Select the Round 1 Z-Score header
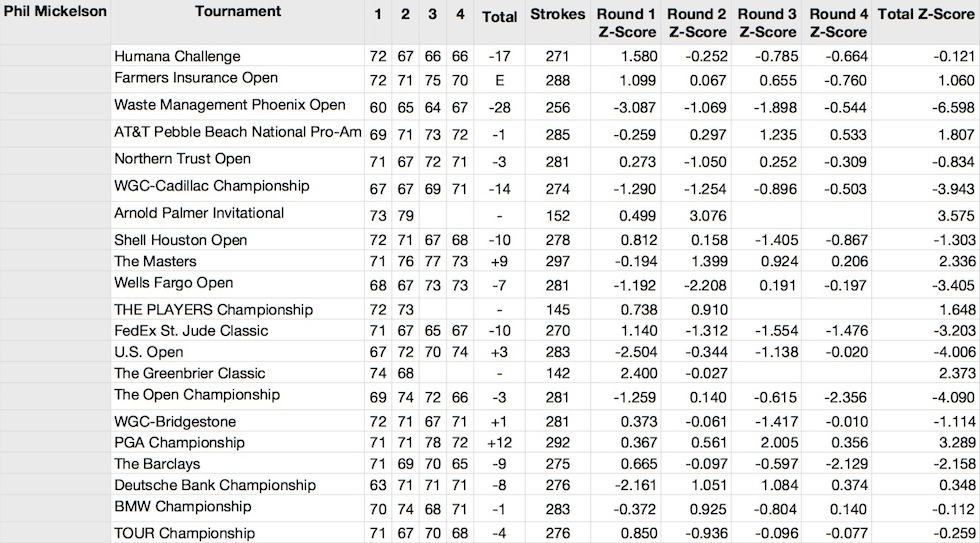This screenshot has width=980, height=543. tap(626, 22)
